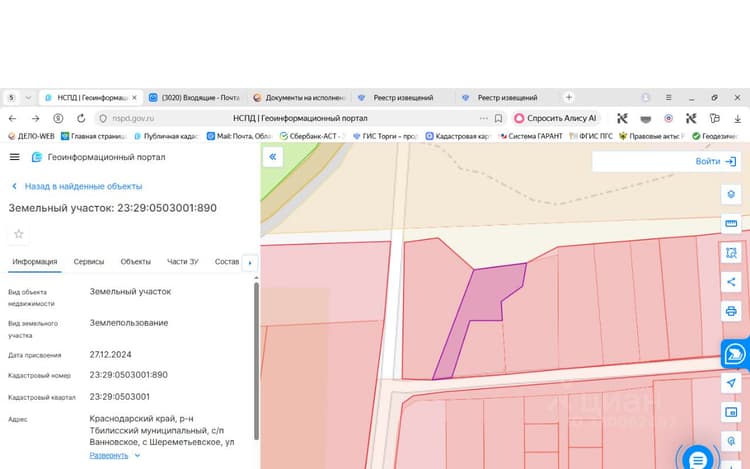The image size is (750, 469).
Task: Expand the address with Развернуть chevron
Action: pos(137,456)
